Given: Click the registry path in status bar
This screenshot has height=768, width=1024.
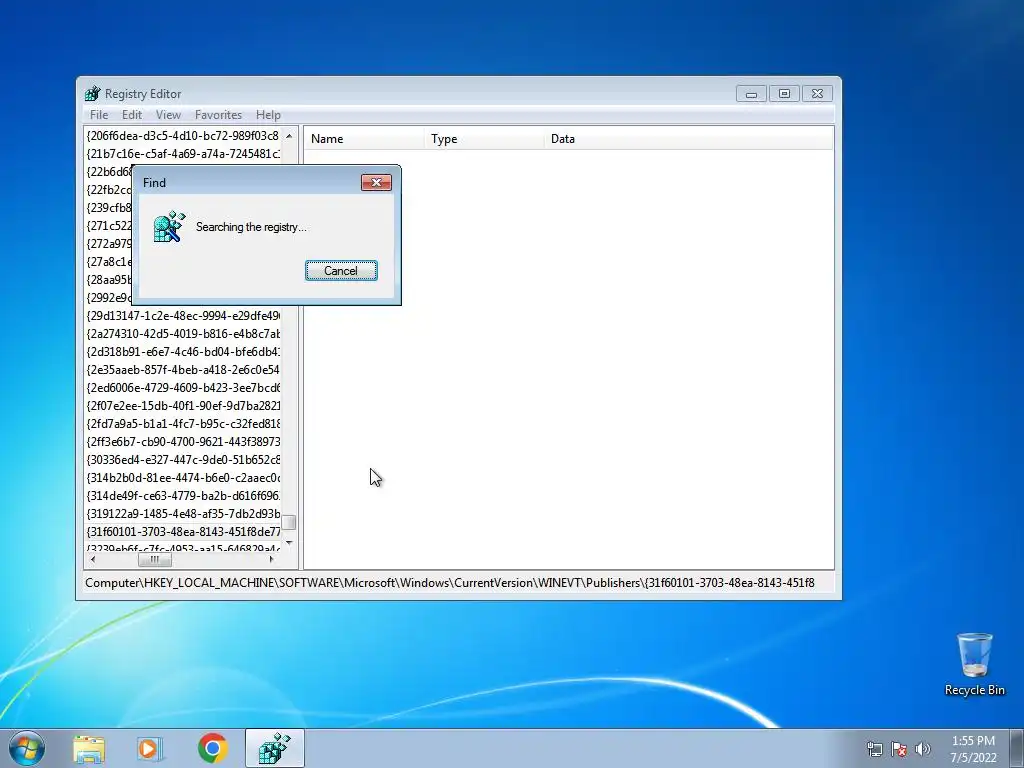Looking at the screenshot, I should [449, 583].
